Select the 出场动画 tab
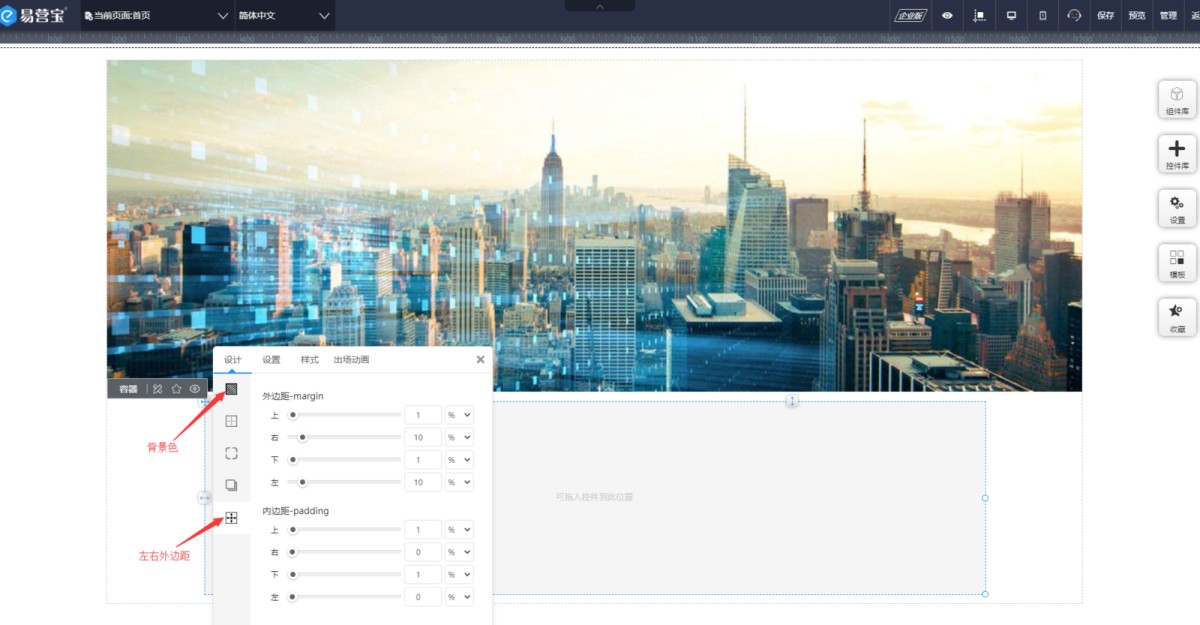This screenshot has height=625, width=1200. pos(351,360)
